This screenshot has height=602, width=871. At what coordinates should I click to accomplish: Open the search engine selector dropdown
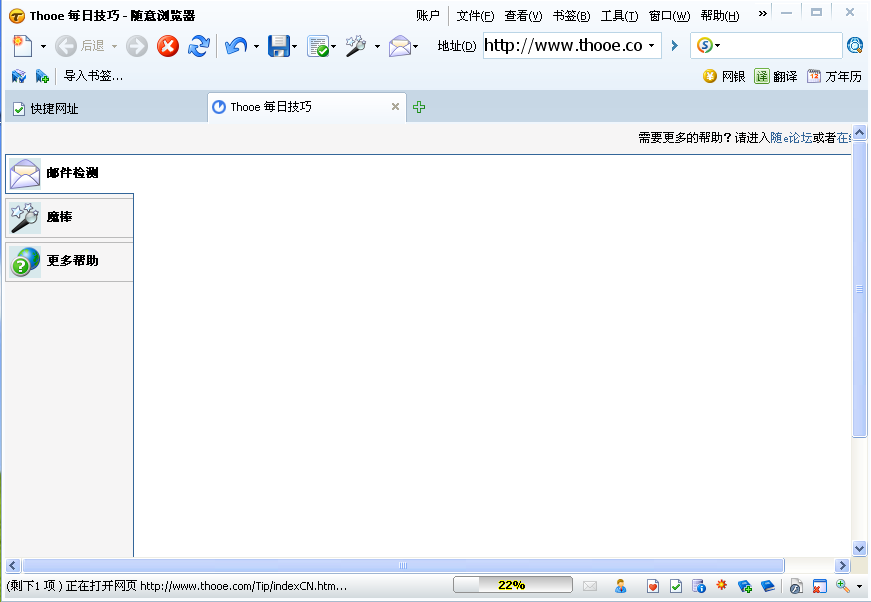coord(709,46)
